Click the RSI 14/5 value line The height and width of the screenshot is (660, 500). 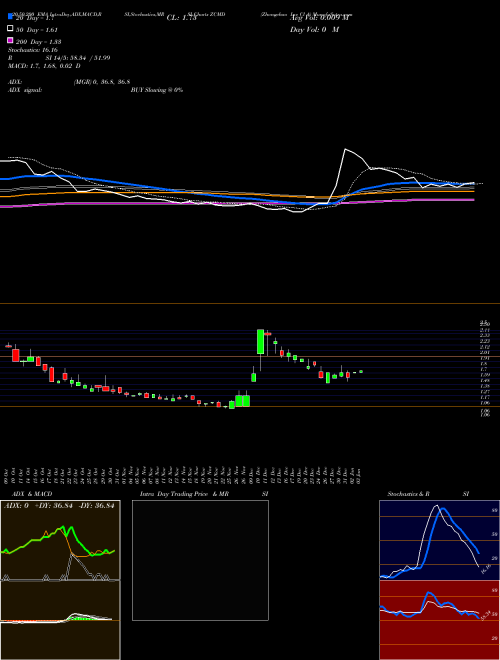pos(59,58)
